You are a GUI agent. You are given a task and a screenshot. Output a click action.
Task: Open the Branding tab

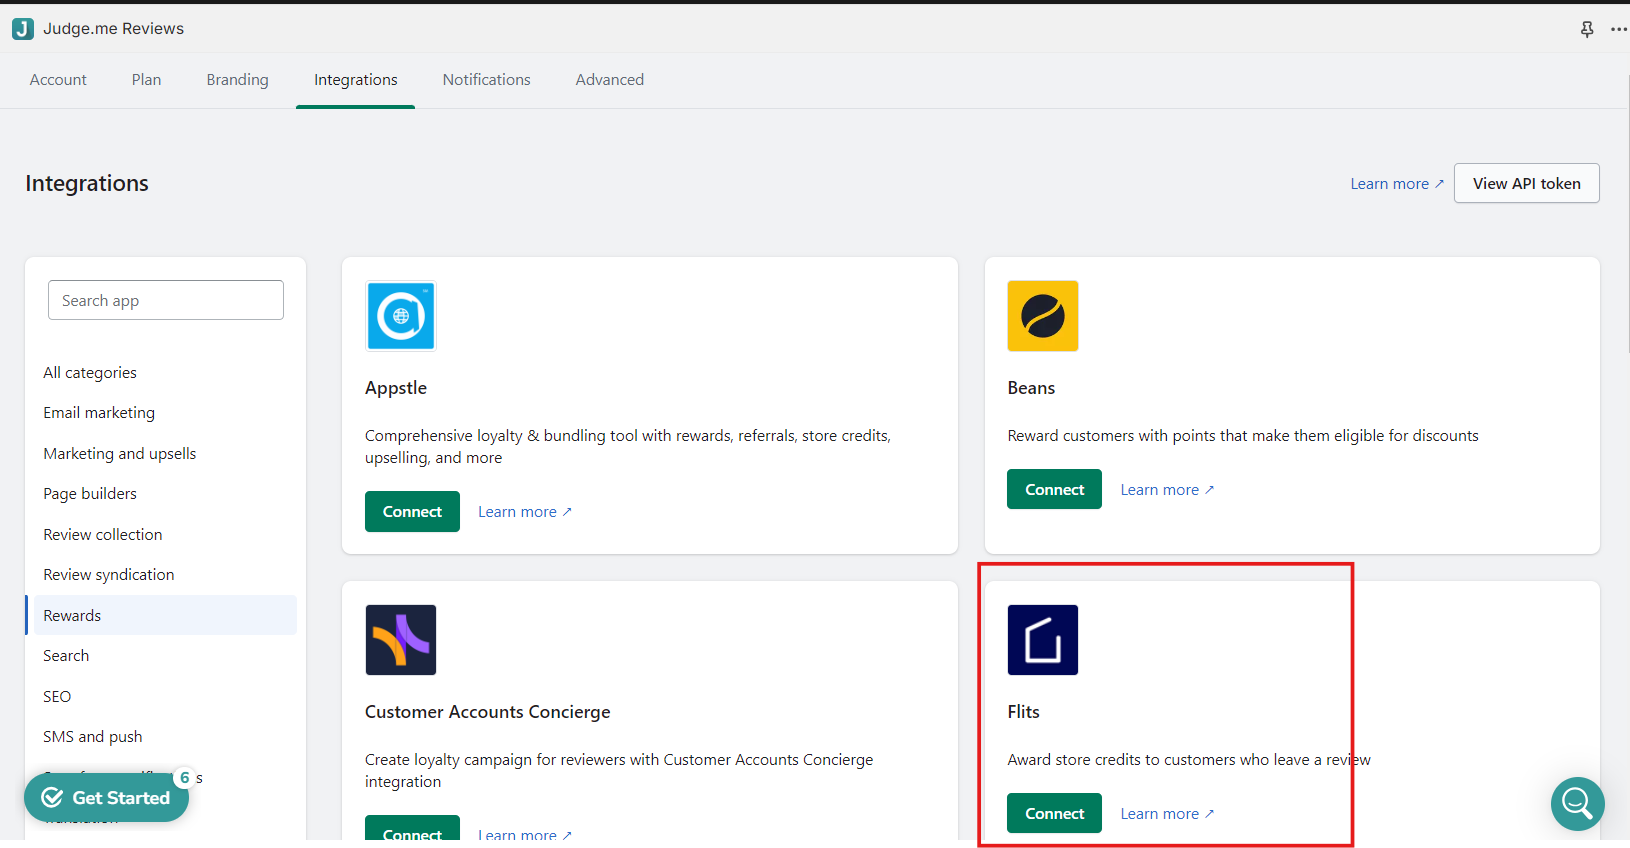tap(237, 80)
